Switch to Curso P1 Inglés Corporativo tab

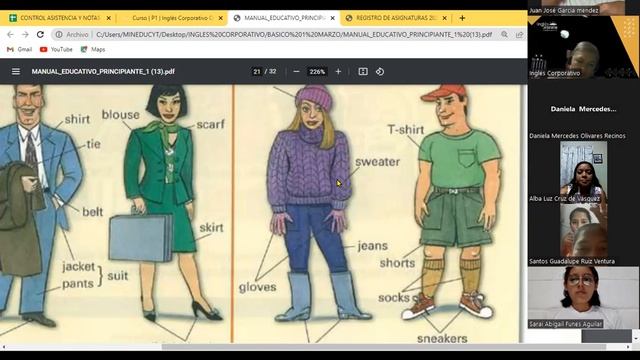tap(171, 18)
